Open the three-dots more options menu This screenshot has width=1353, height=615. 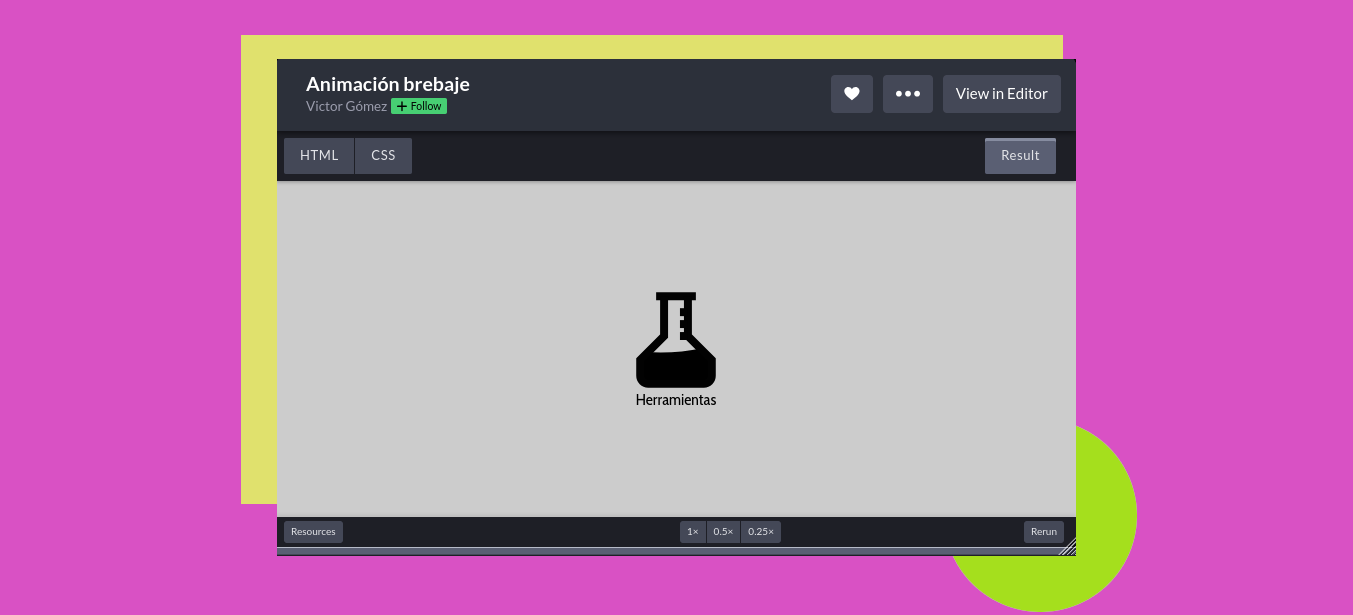(x=907, y=94)
